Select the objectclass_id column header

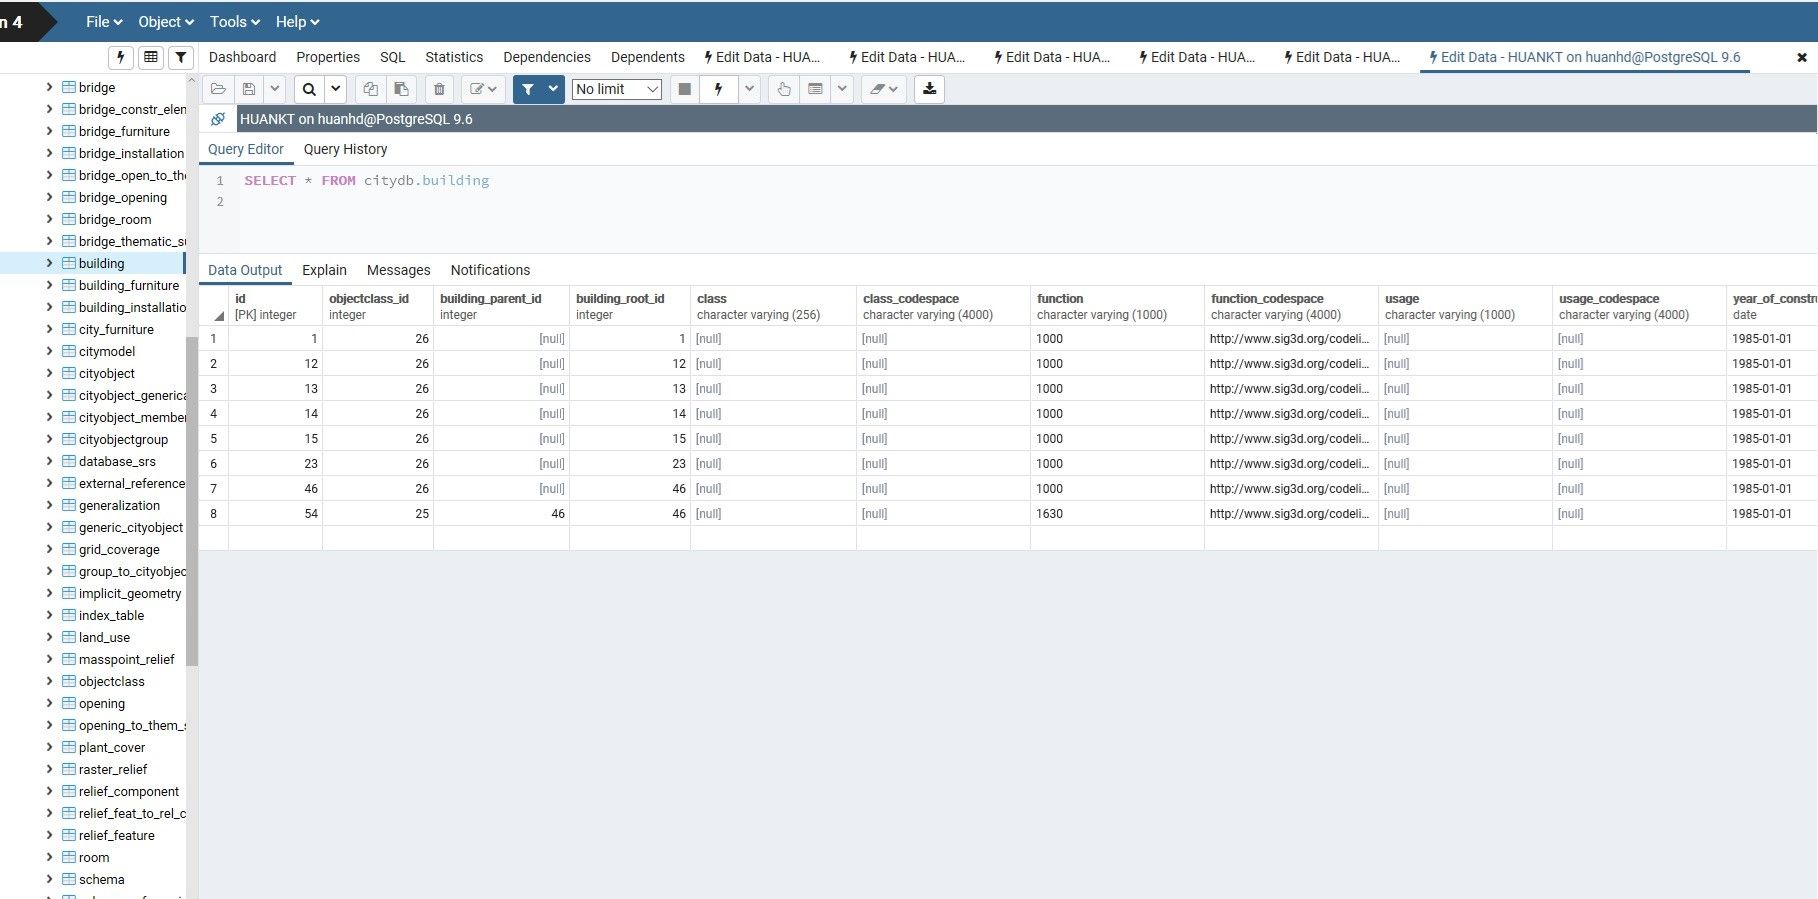point(378,306)
